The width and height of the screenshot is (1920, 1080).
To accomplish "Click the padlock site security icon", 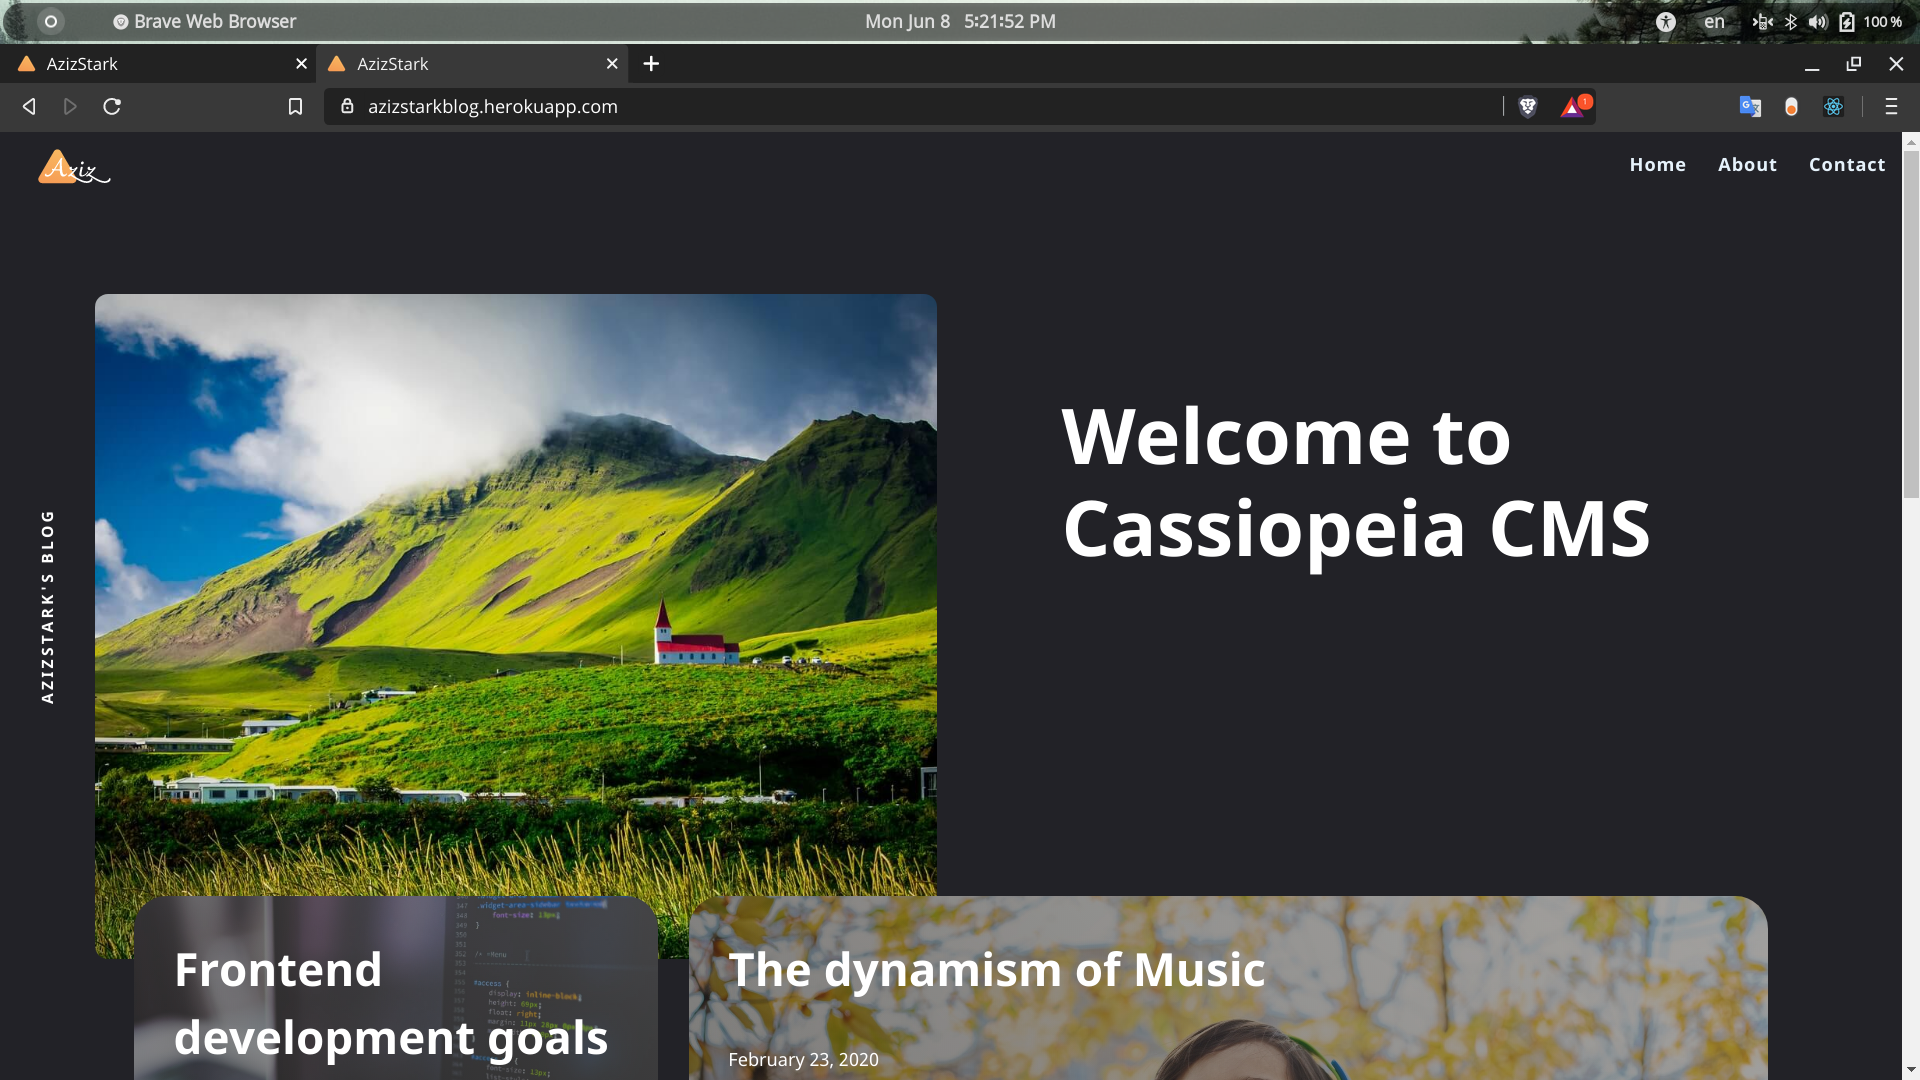I will tap(347, 106).
